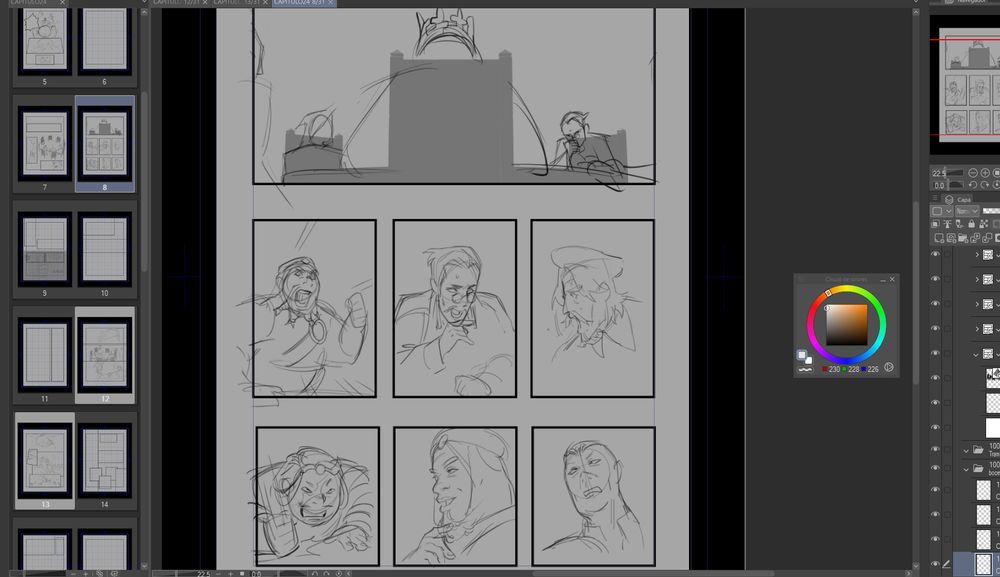Close the CAPITULO24 8/31 tab
The width and height of the screenshot is (1000, 577).
[x=331, y=3]
